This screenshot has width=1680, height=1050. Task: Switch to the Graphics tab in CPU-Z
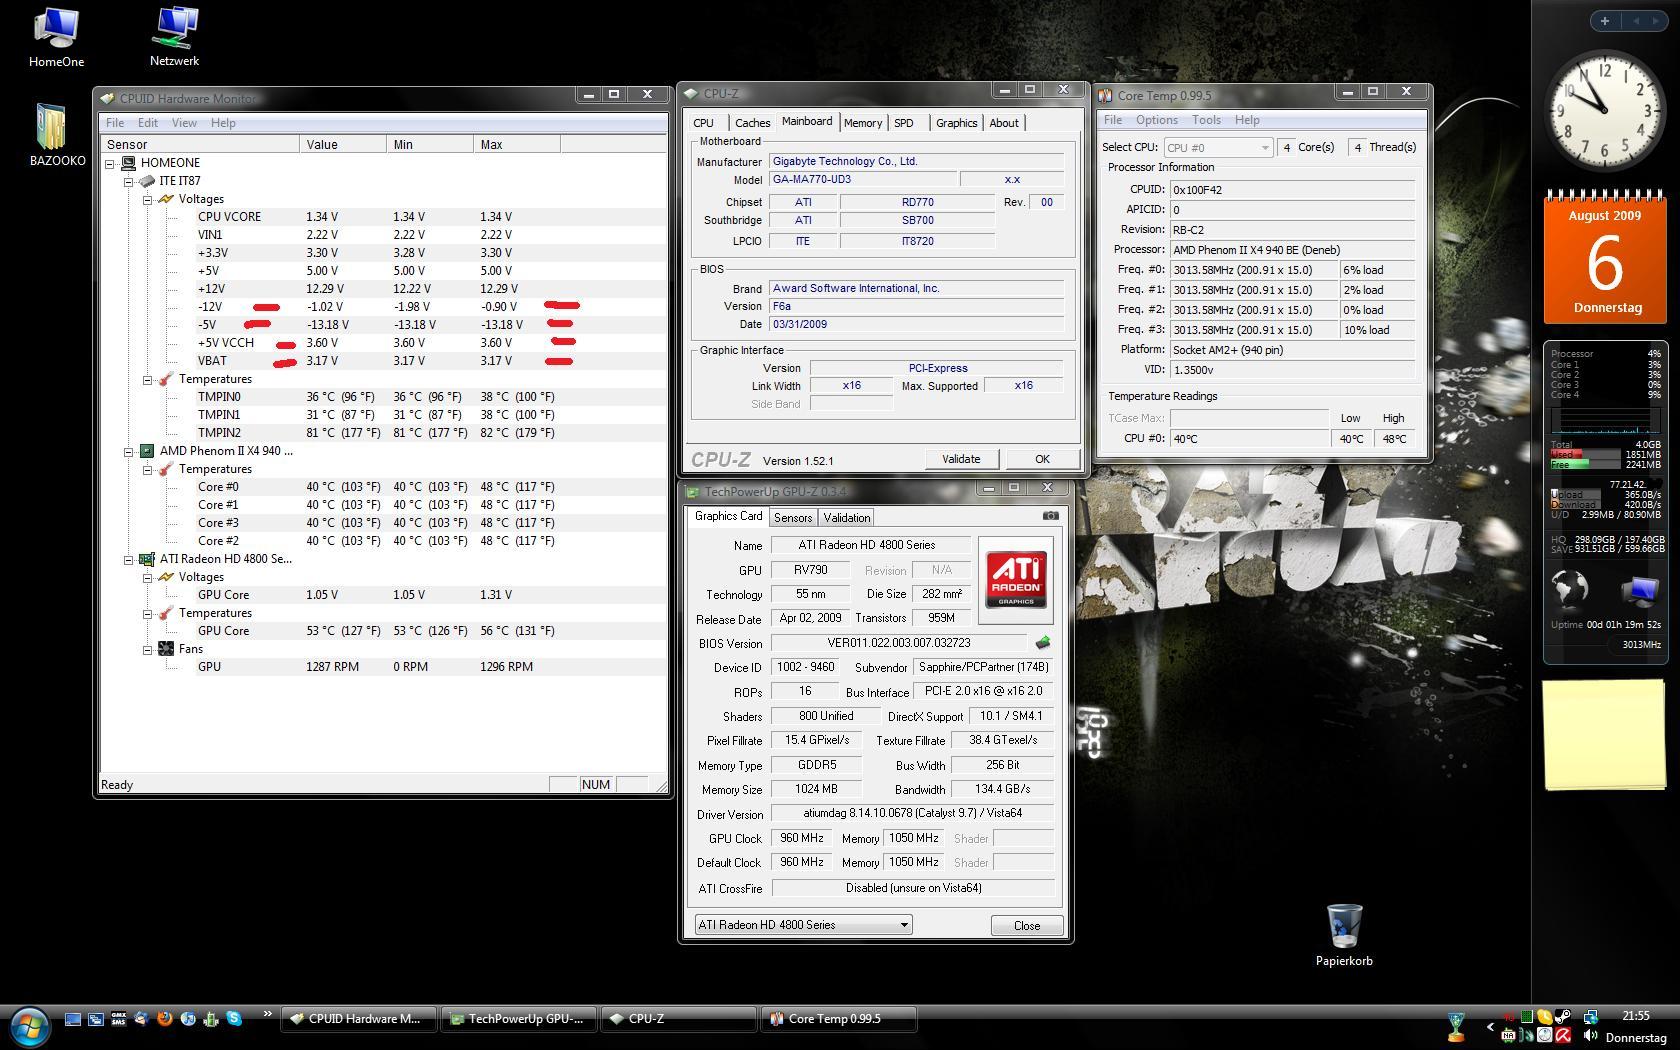click(956, 123)
